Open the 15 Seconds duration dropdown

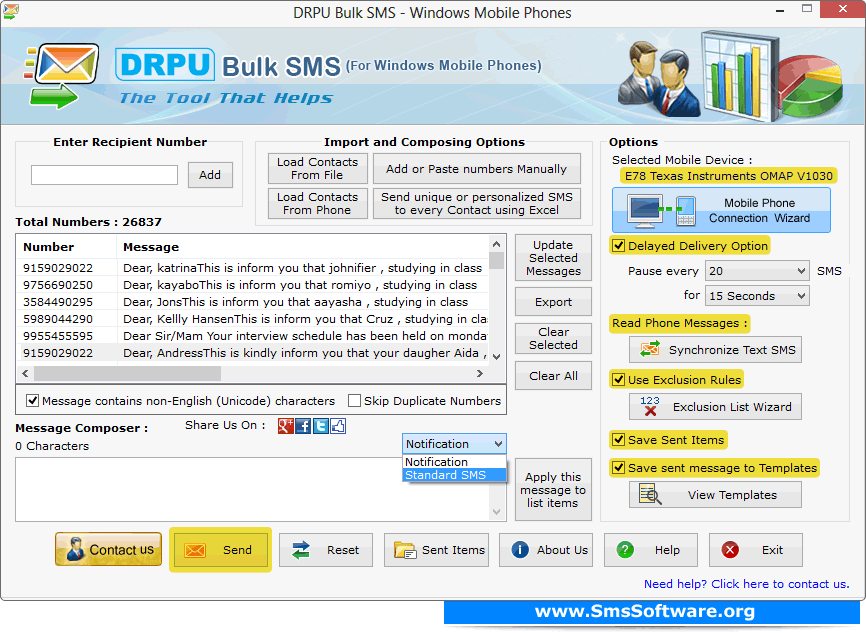[757, 296]
